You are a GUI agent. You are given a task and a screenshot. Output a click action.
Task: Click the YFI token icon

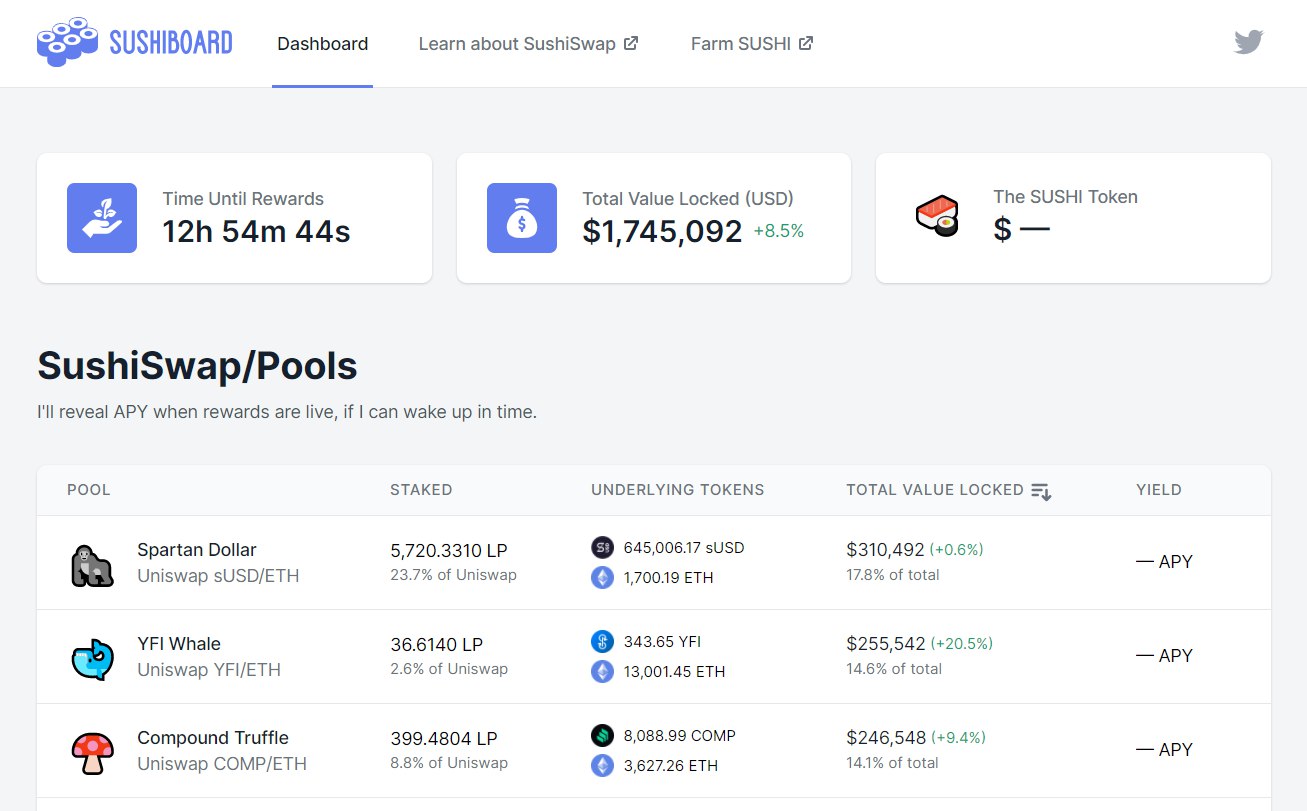tap(602, 641)
